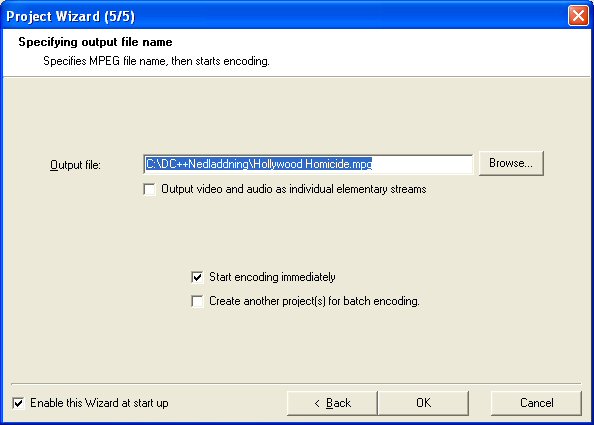Click the Output file: label
This screenshot has width=594, height=425.
point(75,165)
